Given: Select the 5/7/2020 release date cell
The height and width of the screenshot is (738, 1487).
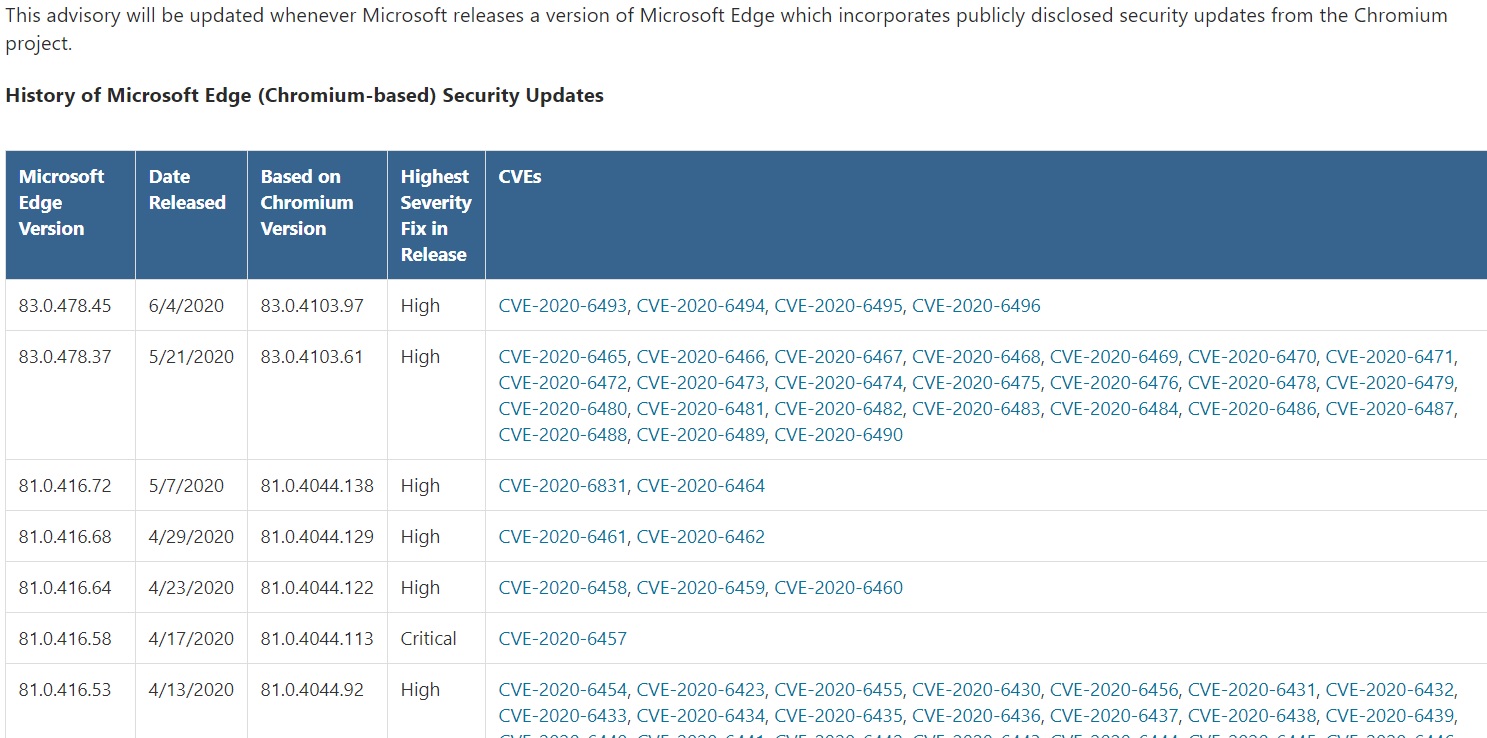Looking at the screenshot, I should tap(191, 486).
